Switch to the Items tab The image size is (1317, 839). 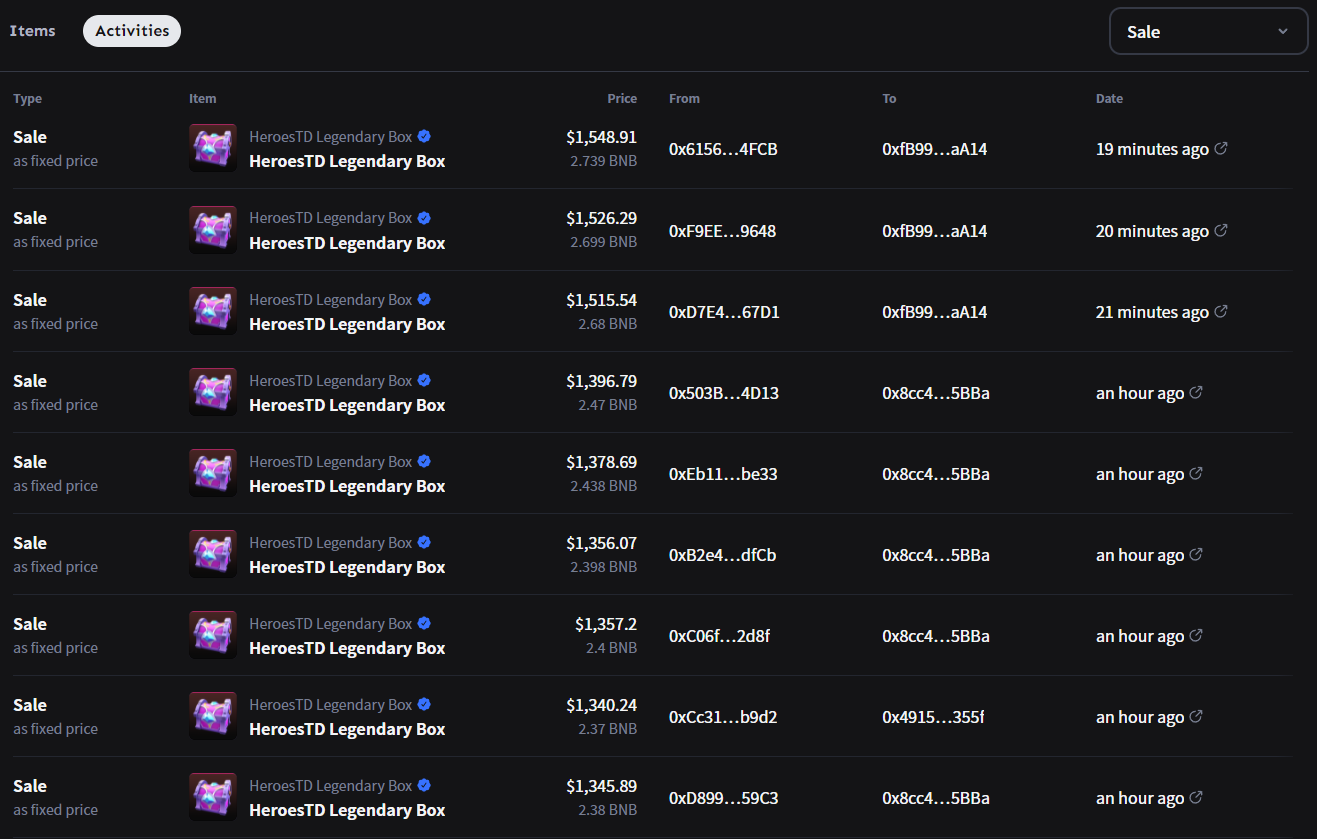pos(33,31)
